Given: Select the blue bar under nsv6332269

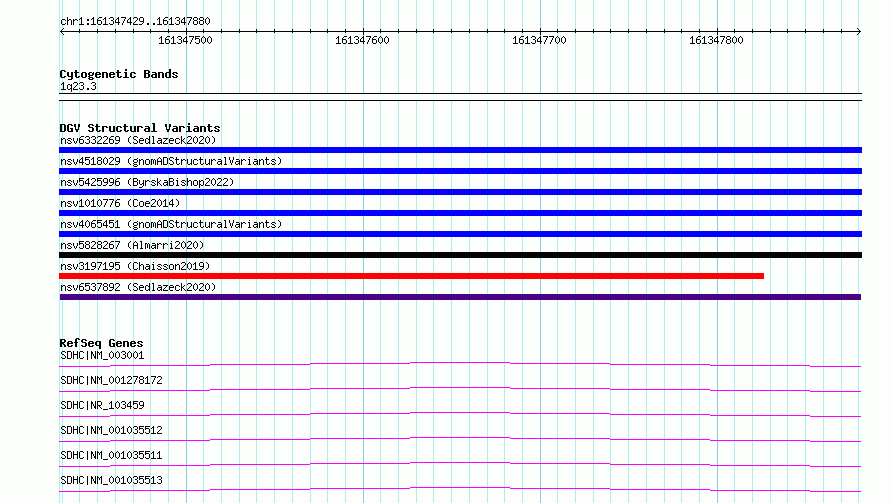Looking at the screenshot, I should click(460, 150).
